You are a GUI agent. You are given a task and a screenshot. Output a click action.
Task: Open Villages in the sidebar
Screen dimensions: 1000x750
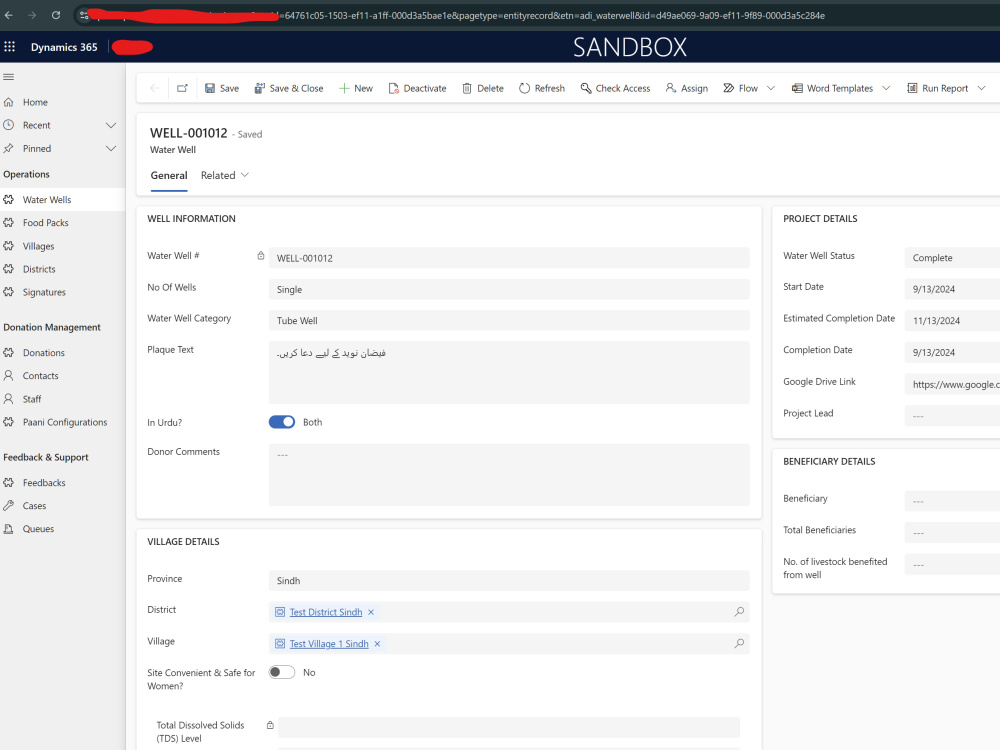[62, 246]
